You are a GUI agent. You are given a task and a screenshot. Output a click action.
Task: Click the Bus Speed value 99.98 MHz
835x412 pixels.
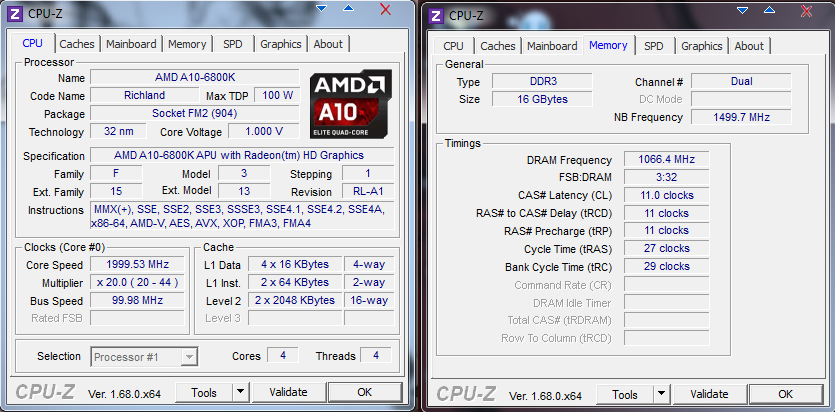click(x=137, y=300)
